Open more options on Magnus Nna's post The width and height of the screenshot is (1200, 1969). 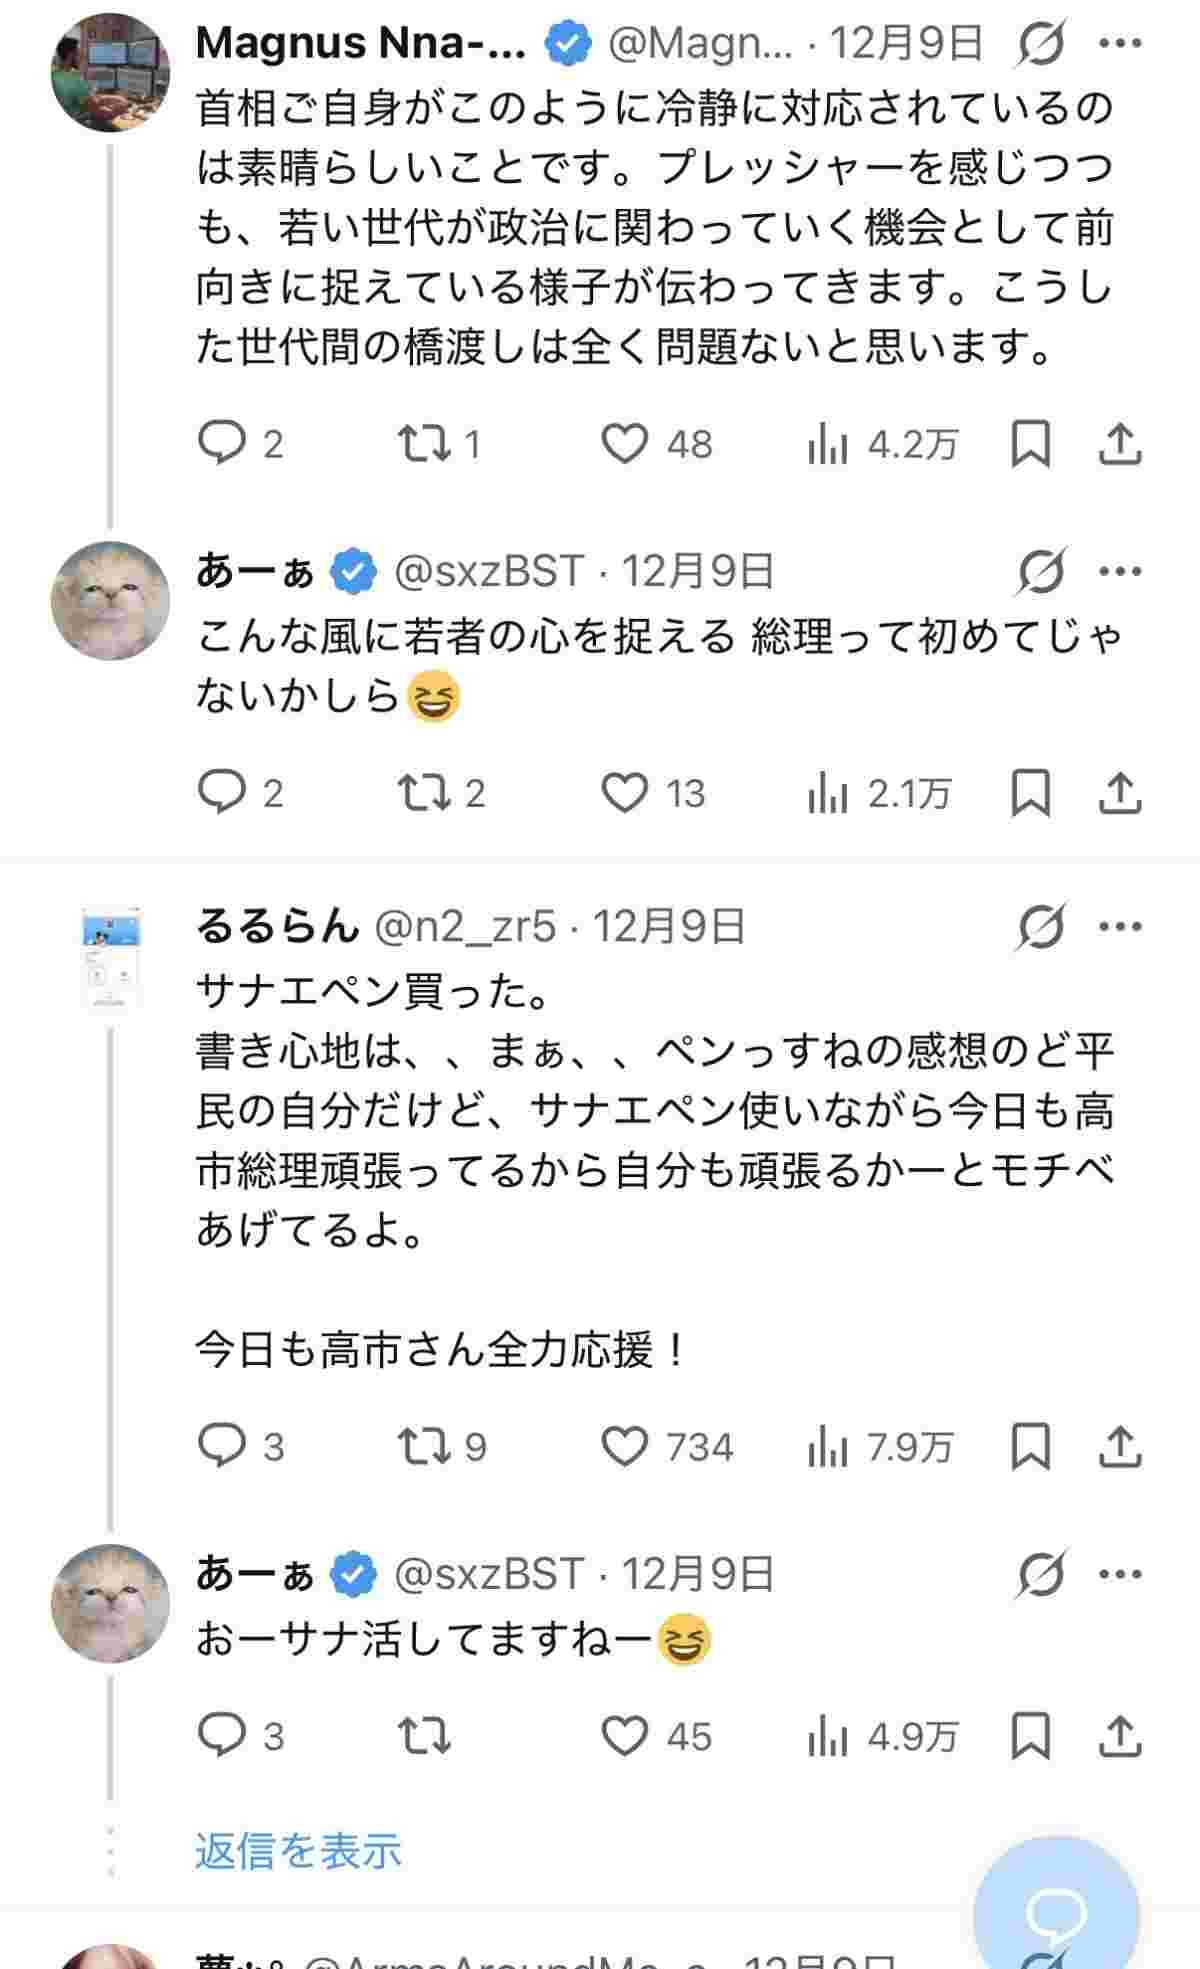[1120, 43]
